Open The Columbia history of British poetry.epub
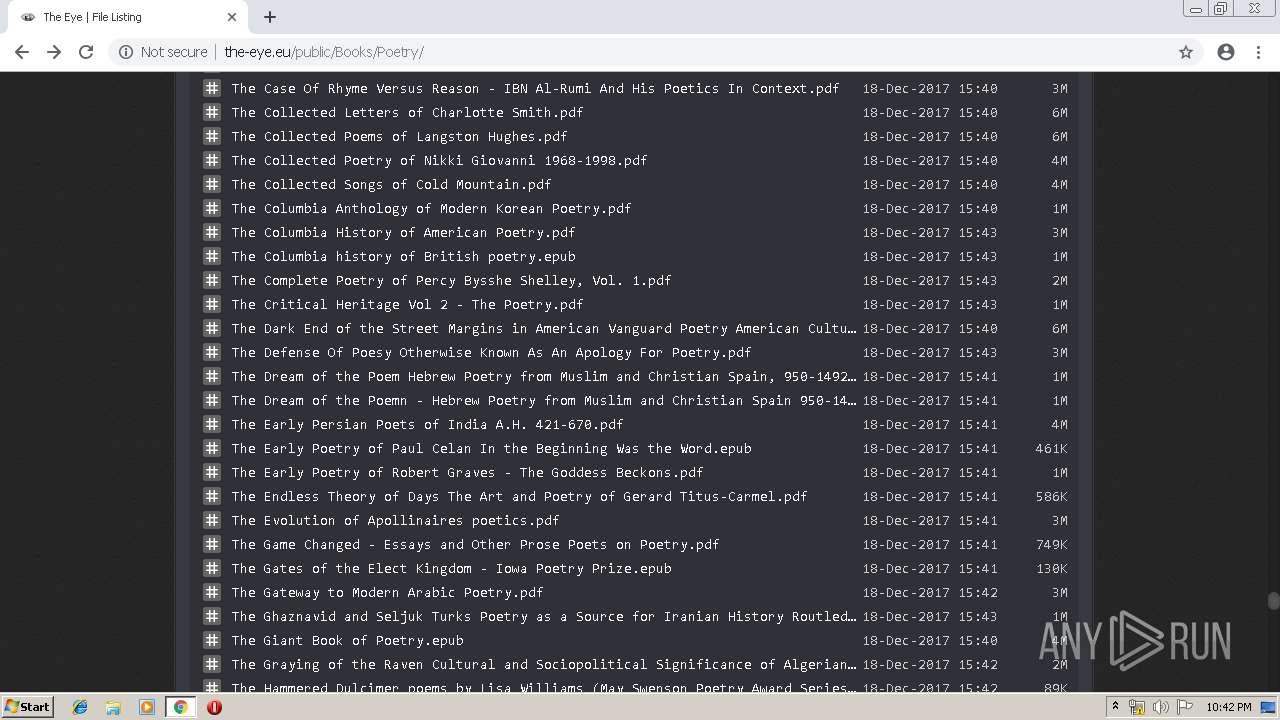Viewport: 1280px width, 720px height. pos(403,256)
